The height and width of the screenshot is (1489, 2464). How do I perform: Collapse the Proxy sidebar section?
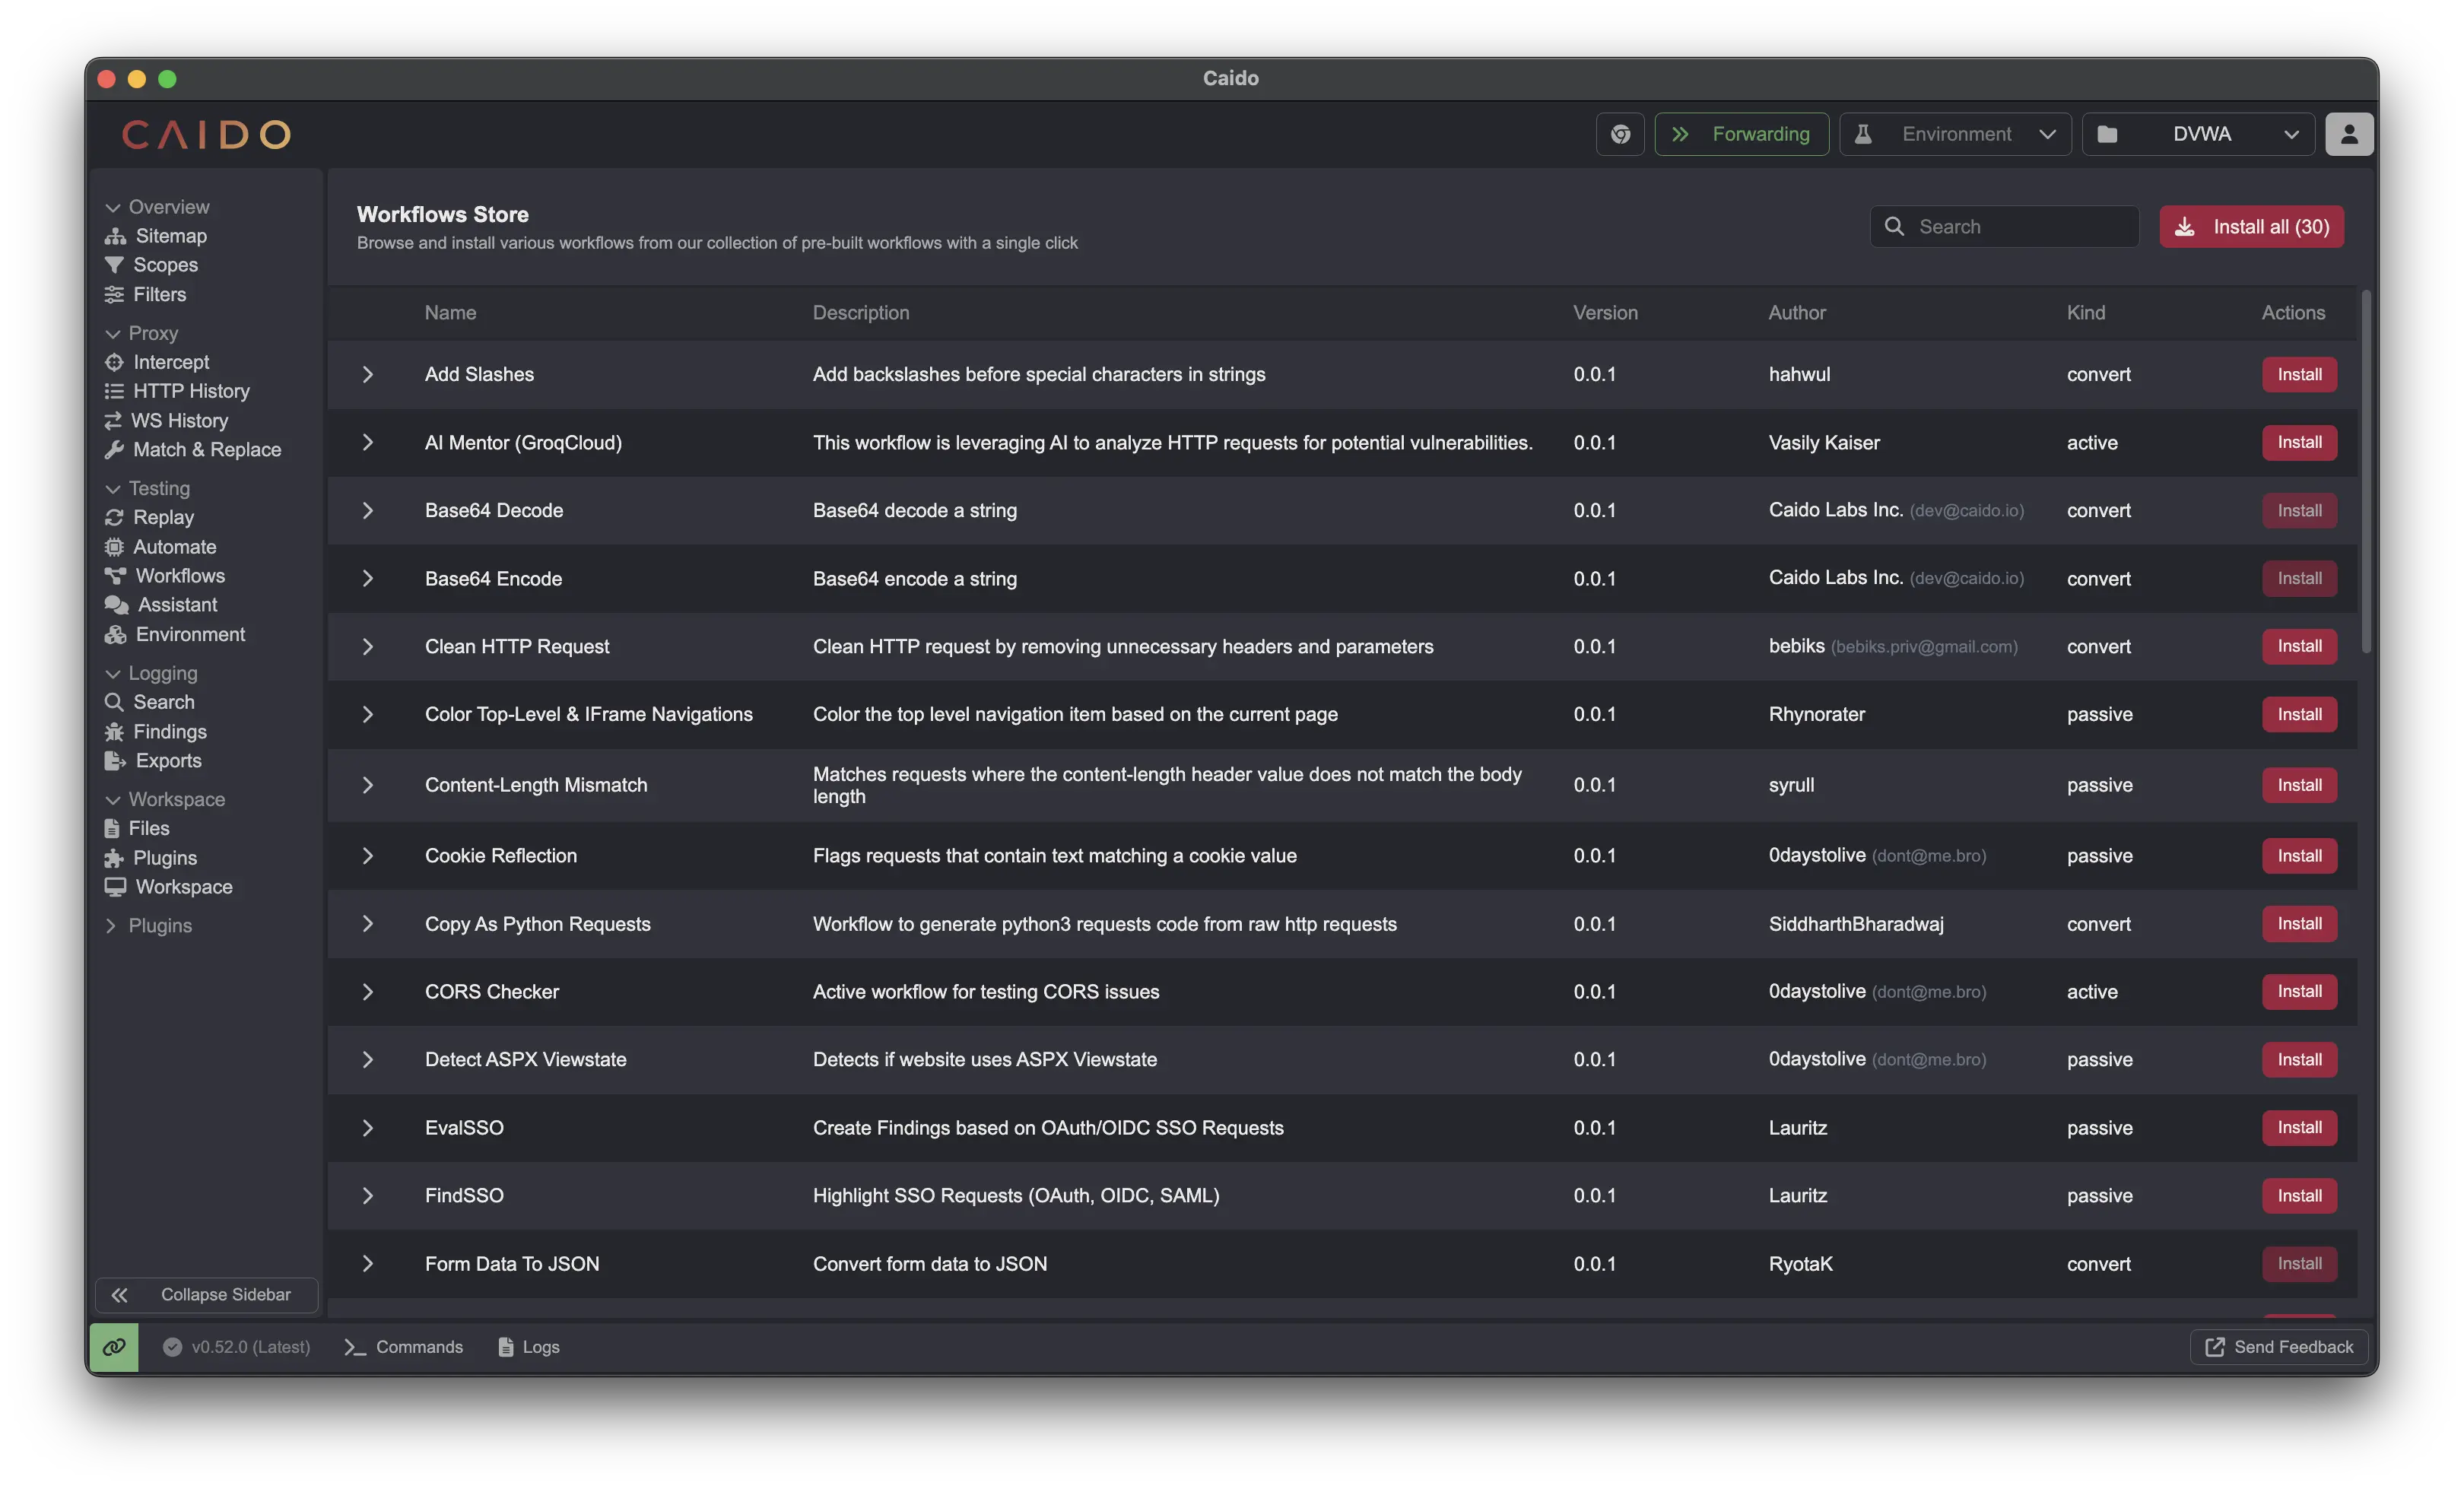click(x=113, y=334)
